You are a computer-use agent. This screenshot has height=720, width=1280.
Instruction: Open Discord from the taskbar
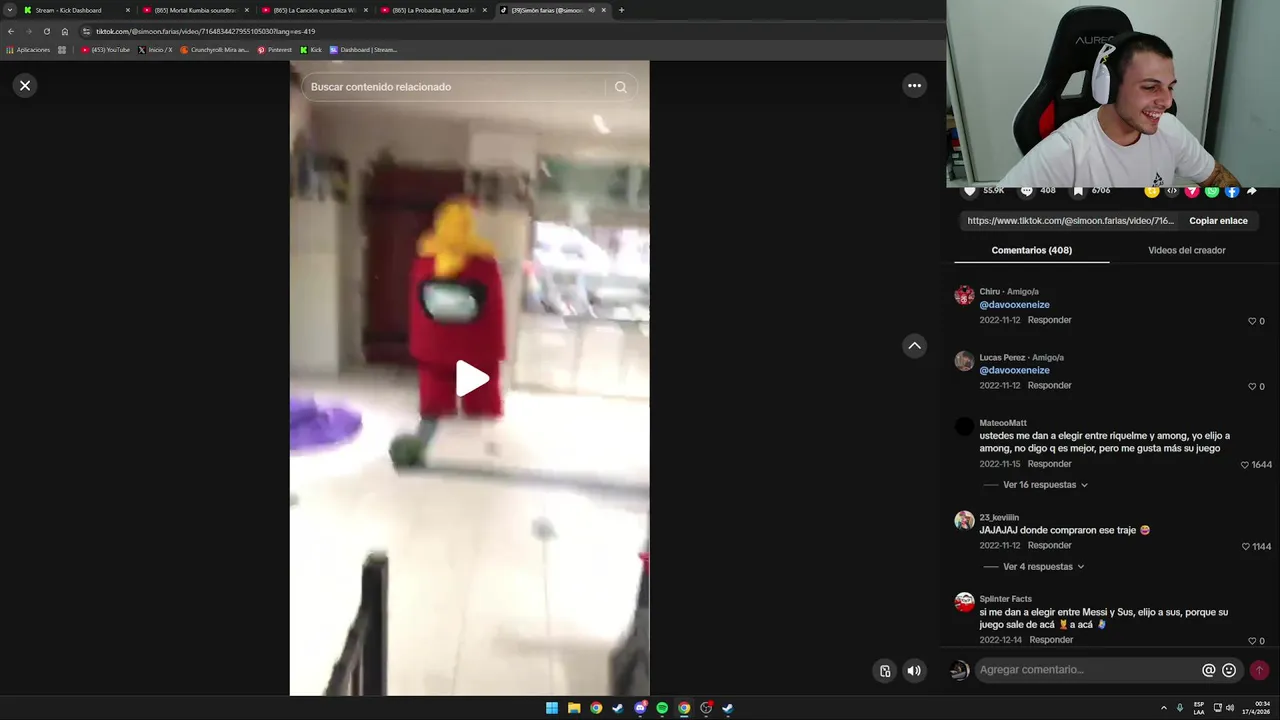click(x=640, y=708)
